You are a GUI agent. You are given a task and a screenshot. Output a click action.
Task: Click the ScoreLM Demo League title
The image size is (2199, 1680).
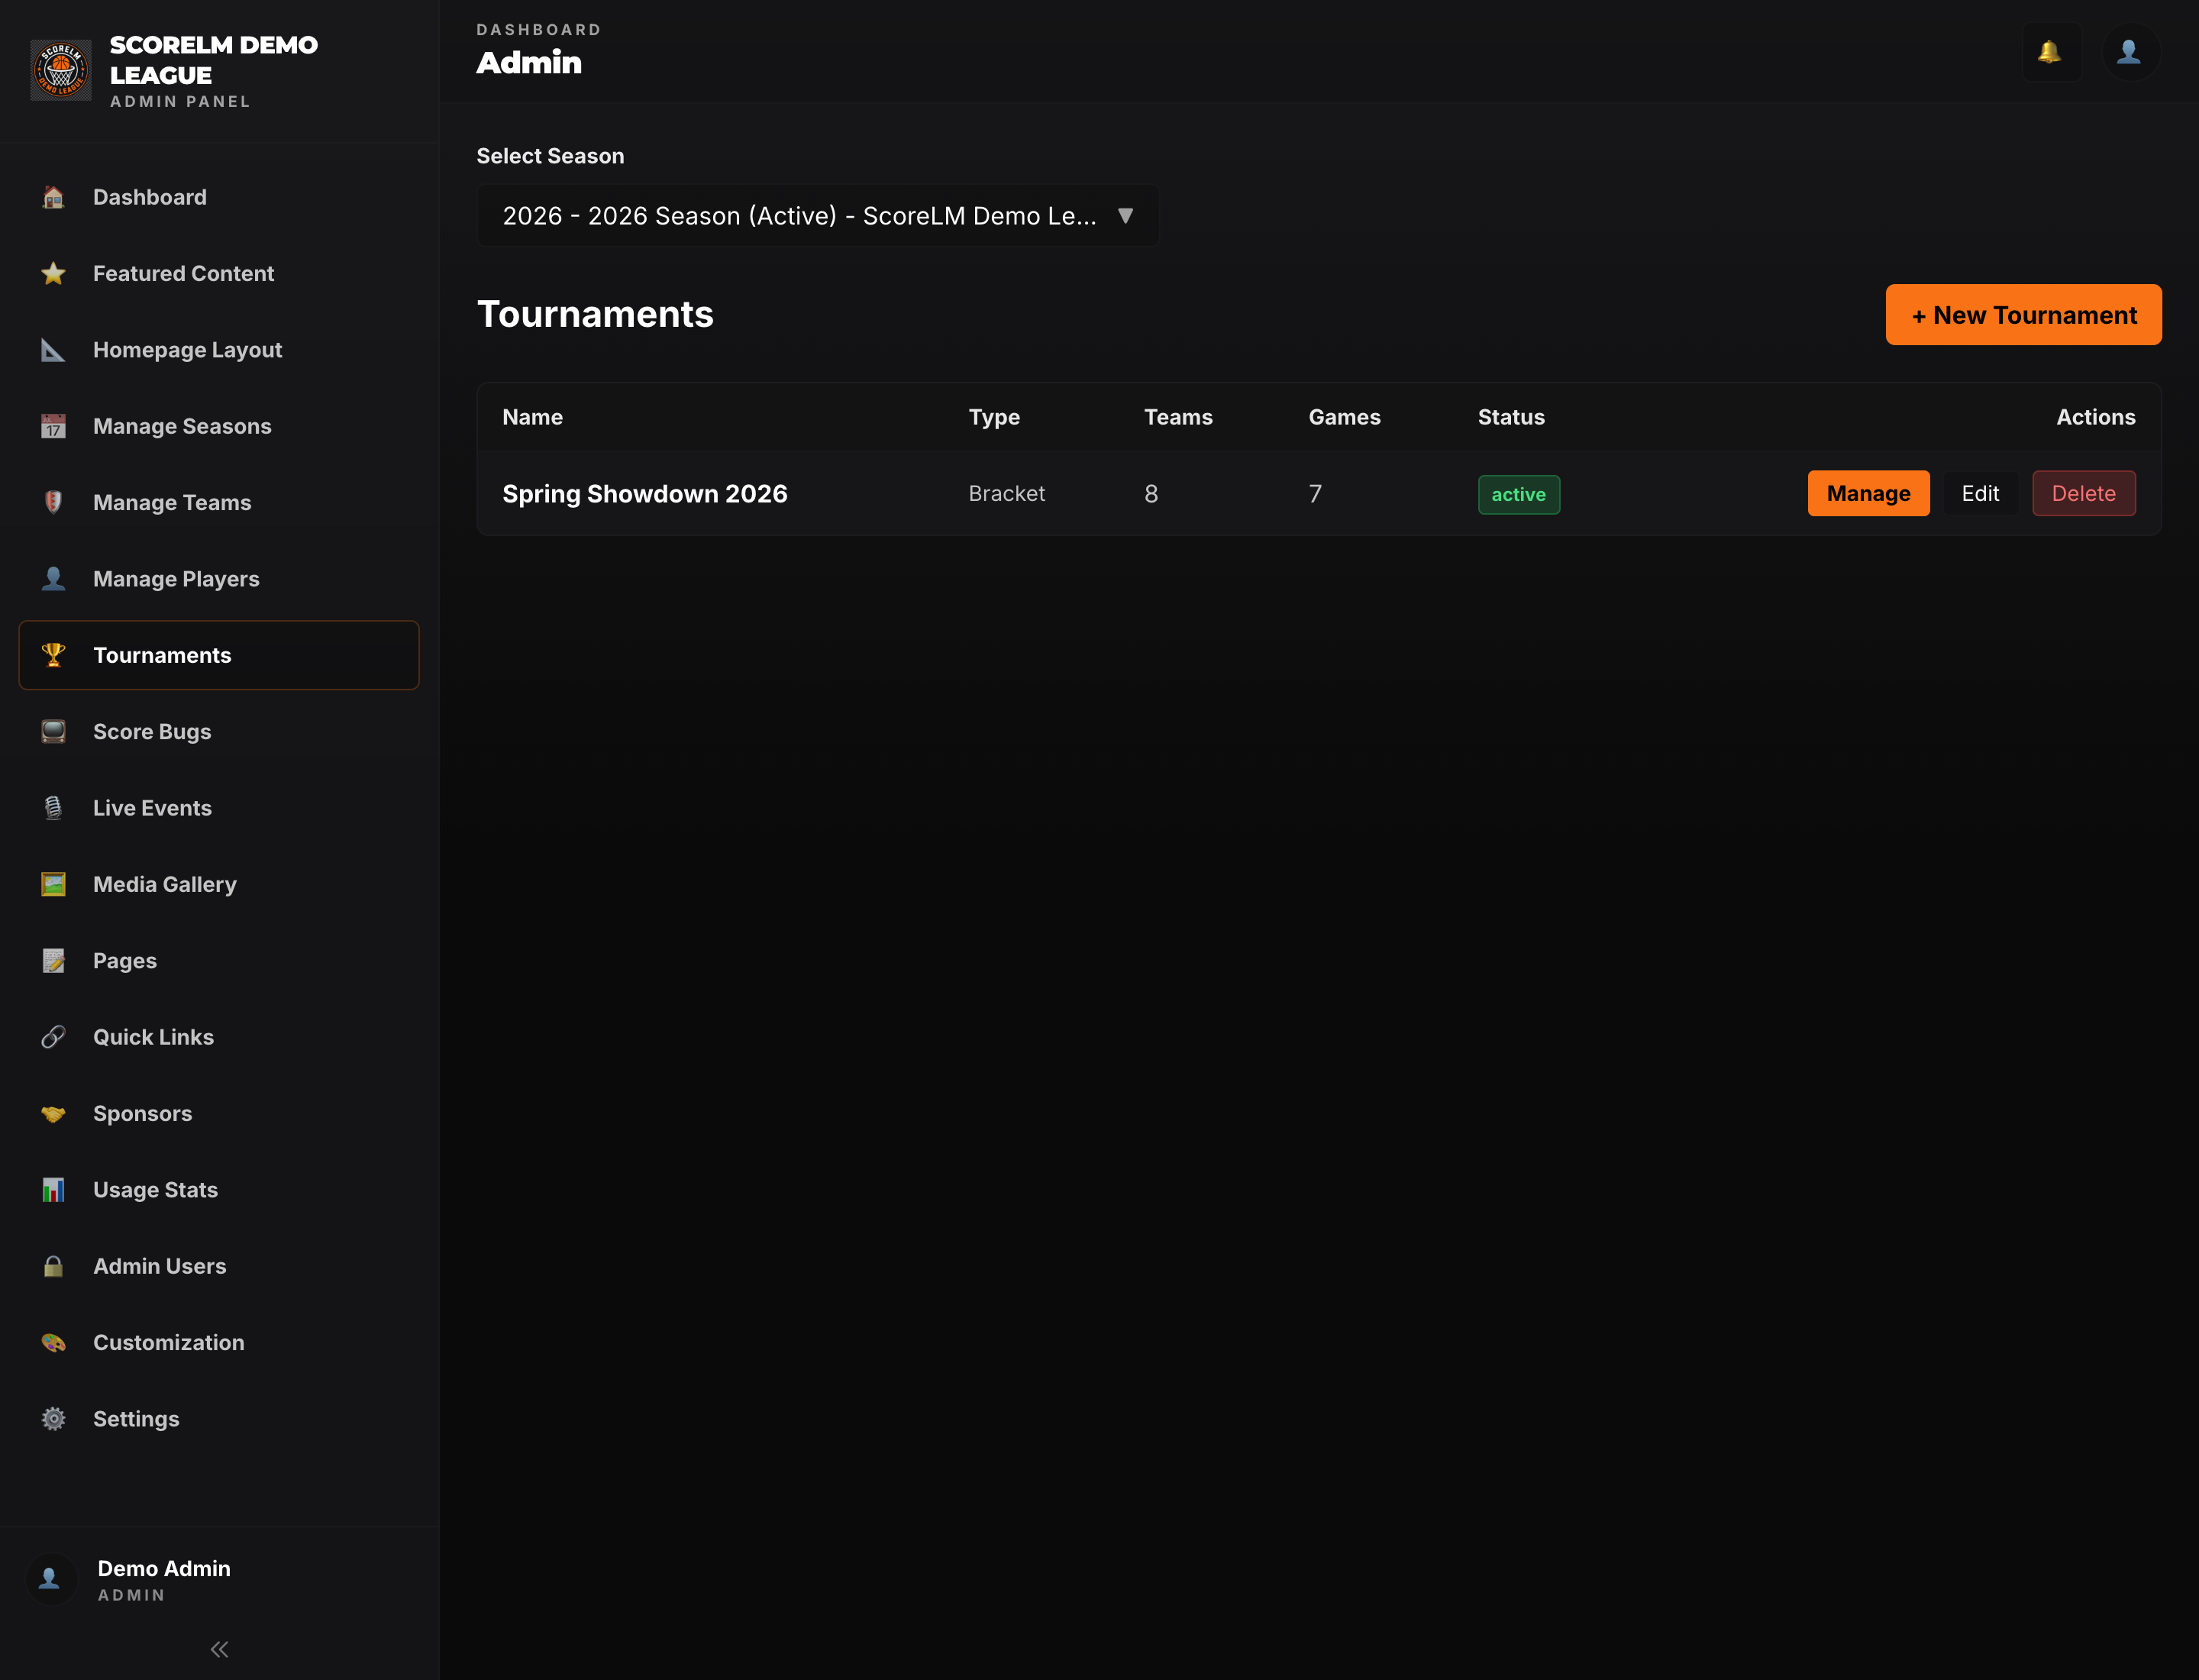[x=213, y=60]
